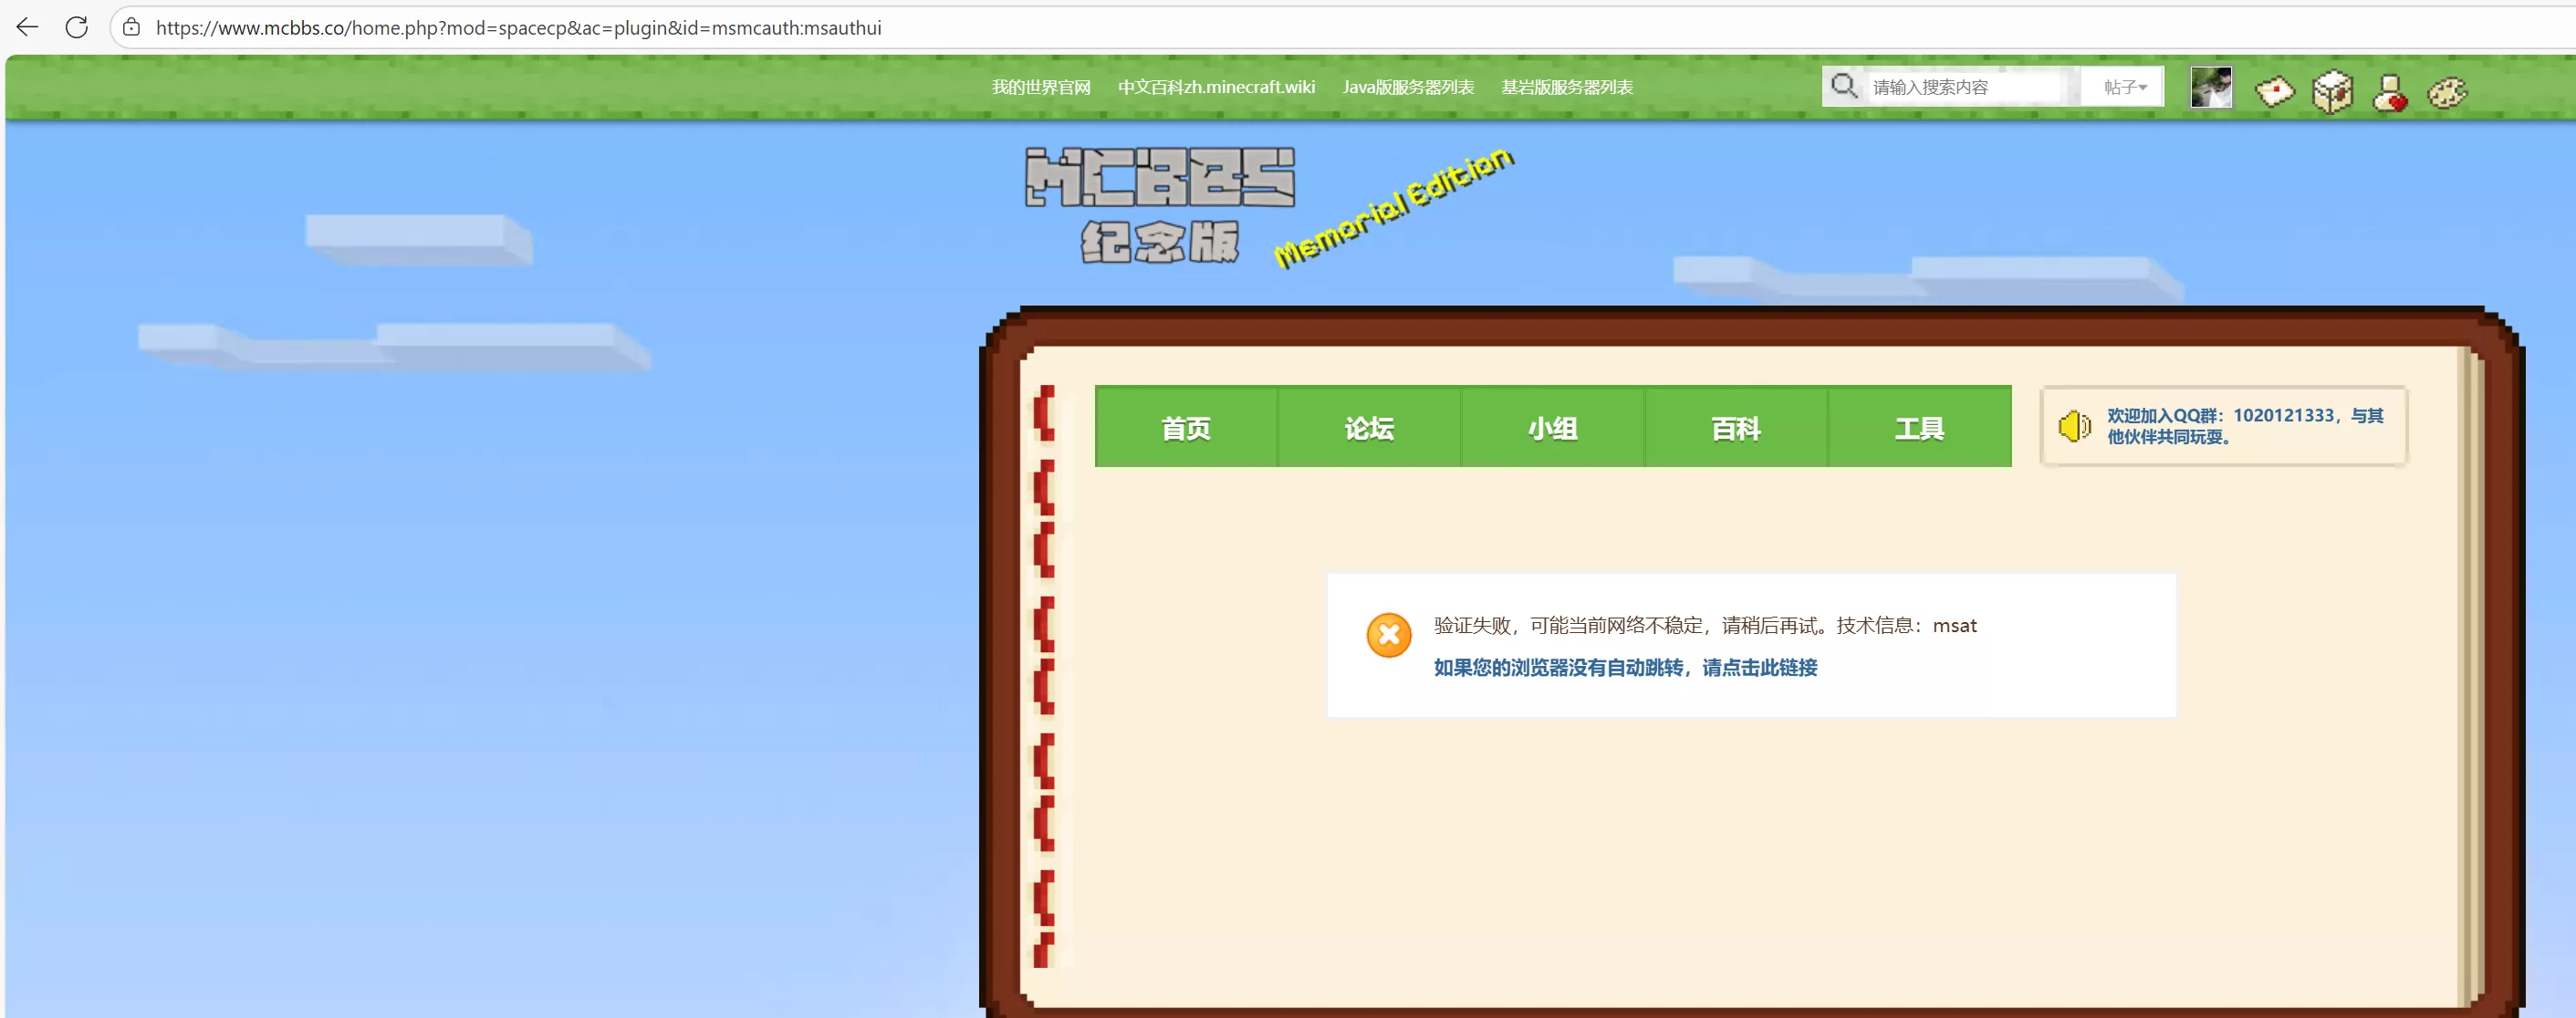Open messages envelope icon

[x=2274, y=92]
